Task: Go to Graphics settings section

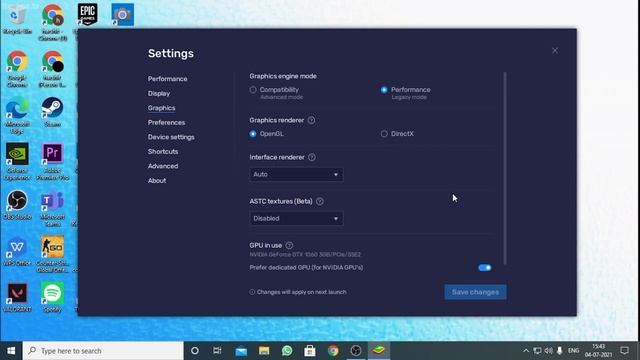Action: point(162,108)
